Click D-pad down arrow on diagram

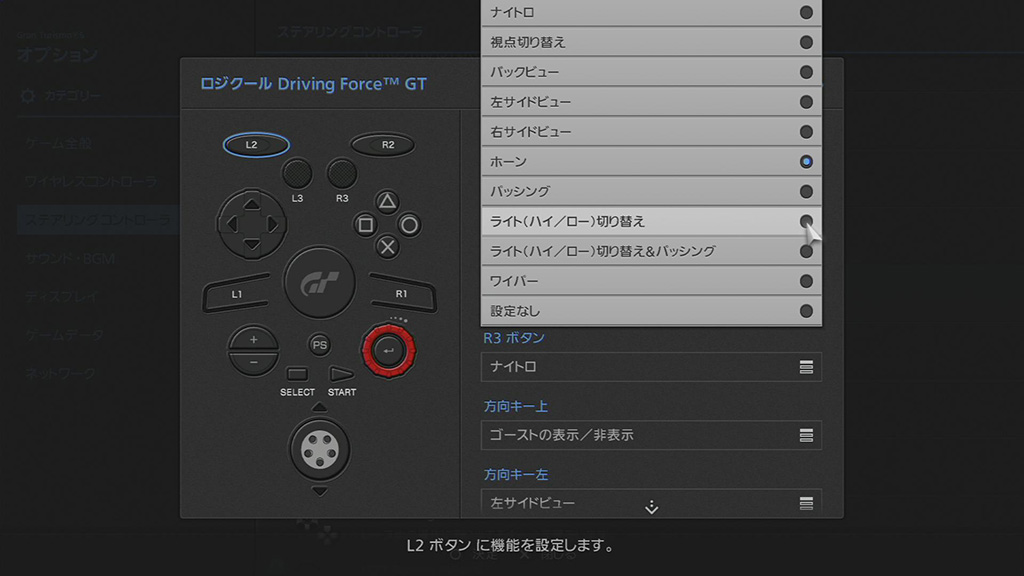point(251,245)
